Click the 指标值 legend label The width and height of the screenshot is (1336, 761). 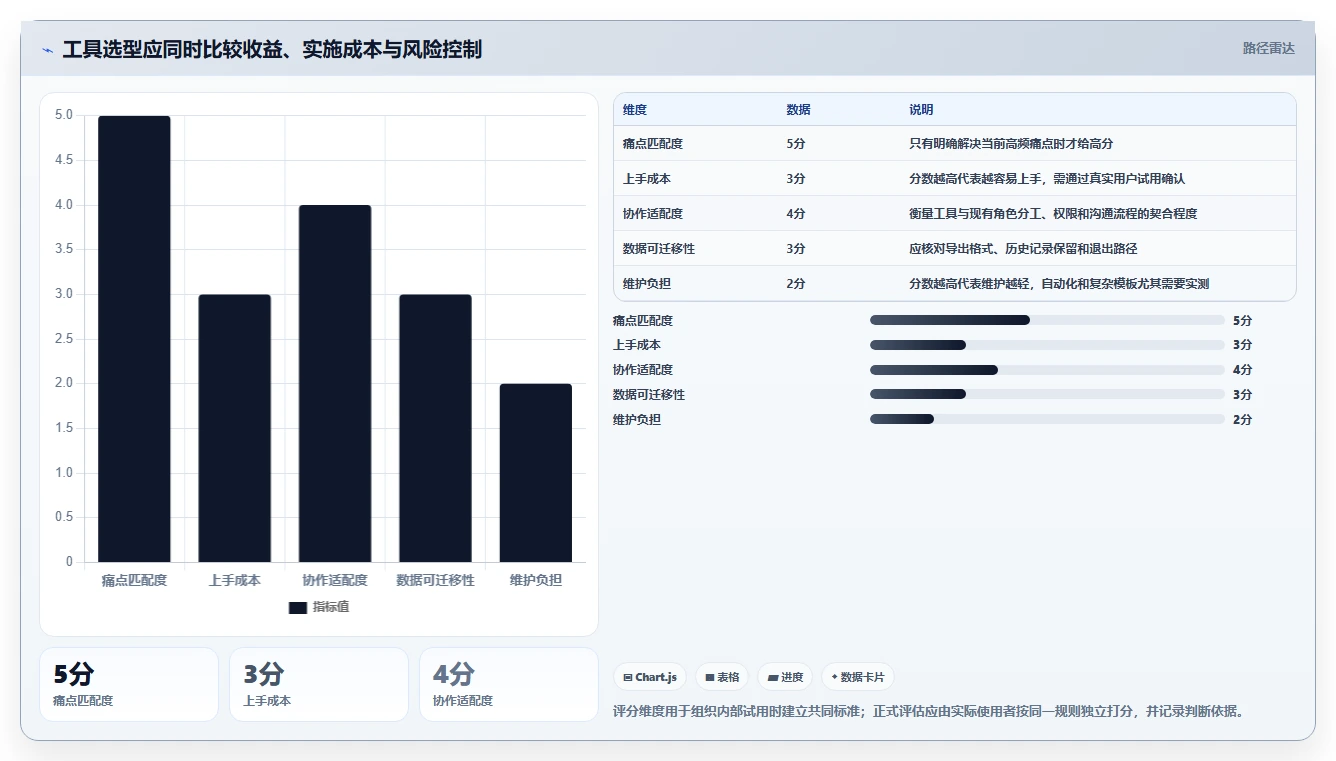(x=331, y=607)
